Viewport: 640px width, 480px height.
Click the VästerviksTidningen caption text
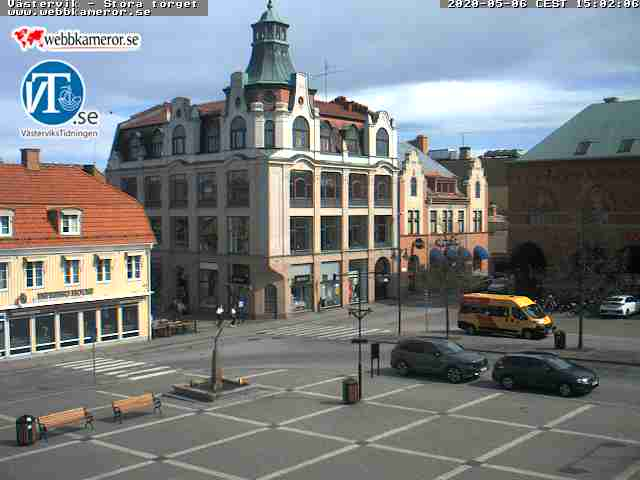(x=59, y=133)
